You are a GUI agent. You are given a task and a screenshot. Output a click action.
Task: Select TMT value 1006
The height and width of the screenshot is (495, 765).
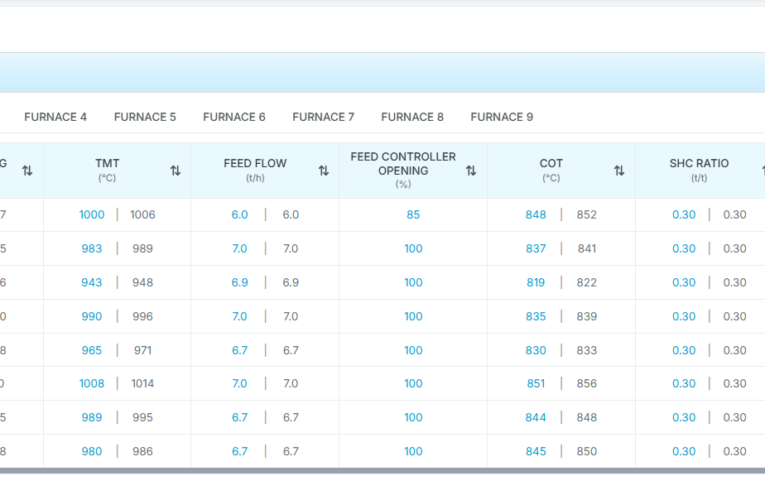click(142, 215)
